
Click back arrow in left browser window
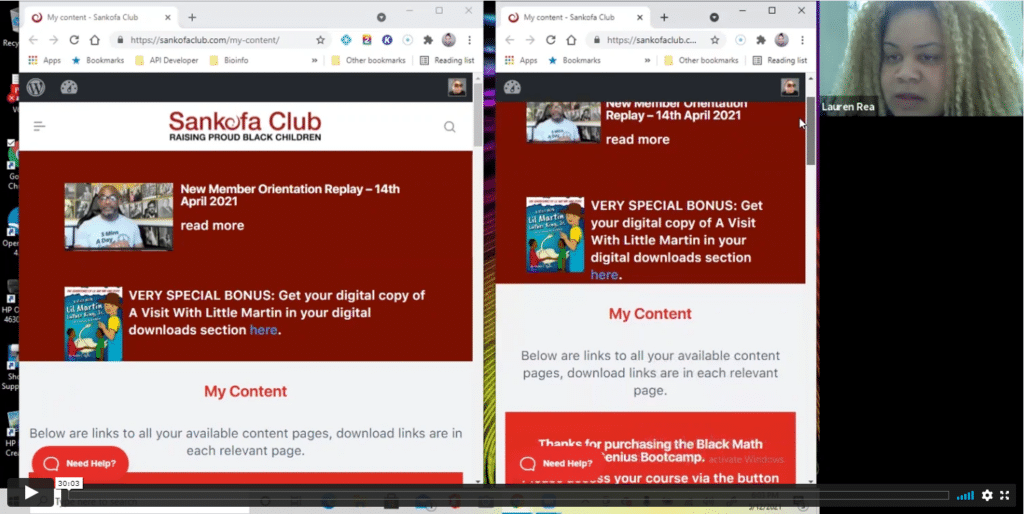(x=33, y=40)
